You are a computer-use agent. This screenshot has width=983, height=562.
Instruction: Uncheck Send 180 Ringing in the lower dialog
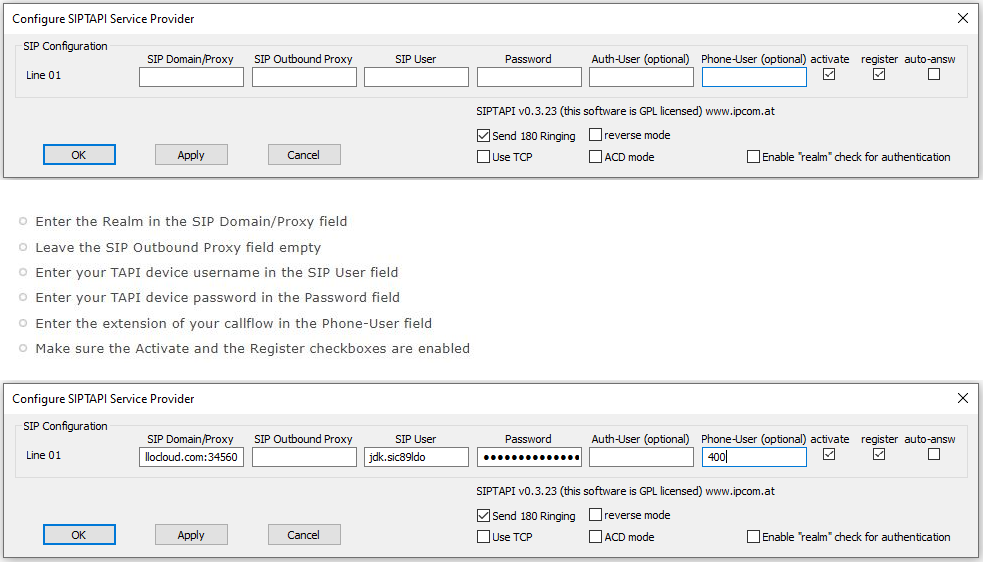point(484,516)
